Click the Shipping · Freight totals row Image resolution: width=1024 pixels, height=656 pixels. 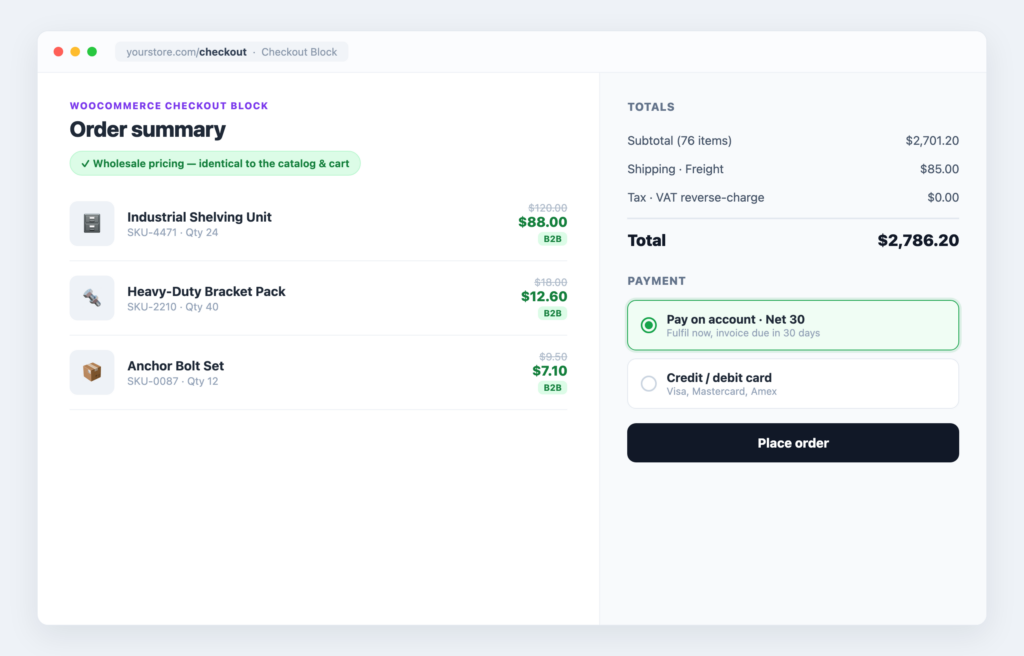[793, 169]
